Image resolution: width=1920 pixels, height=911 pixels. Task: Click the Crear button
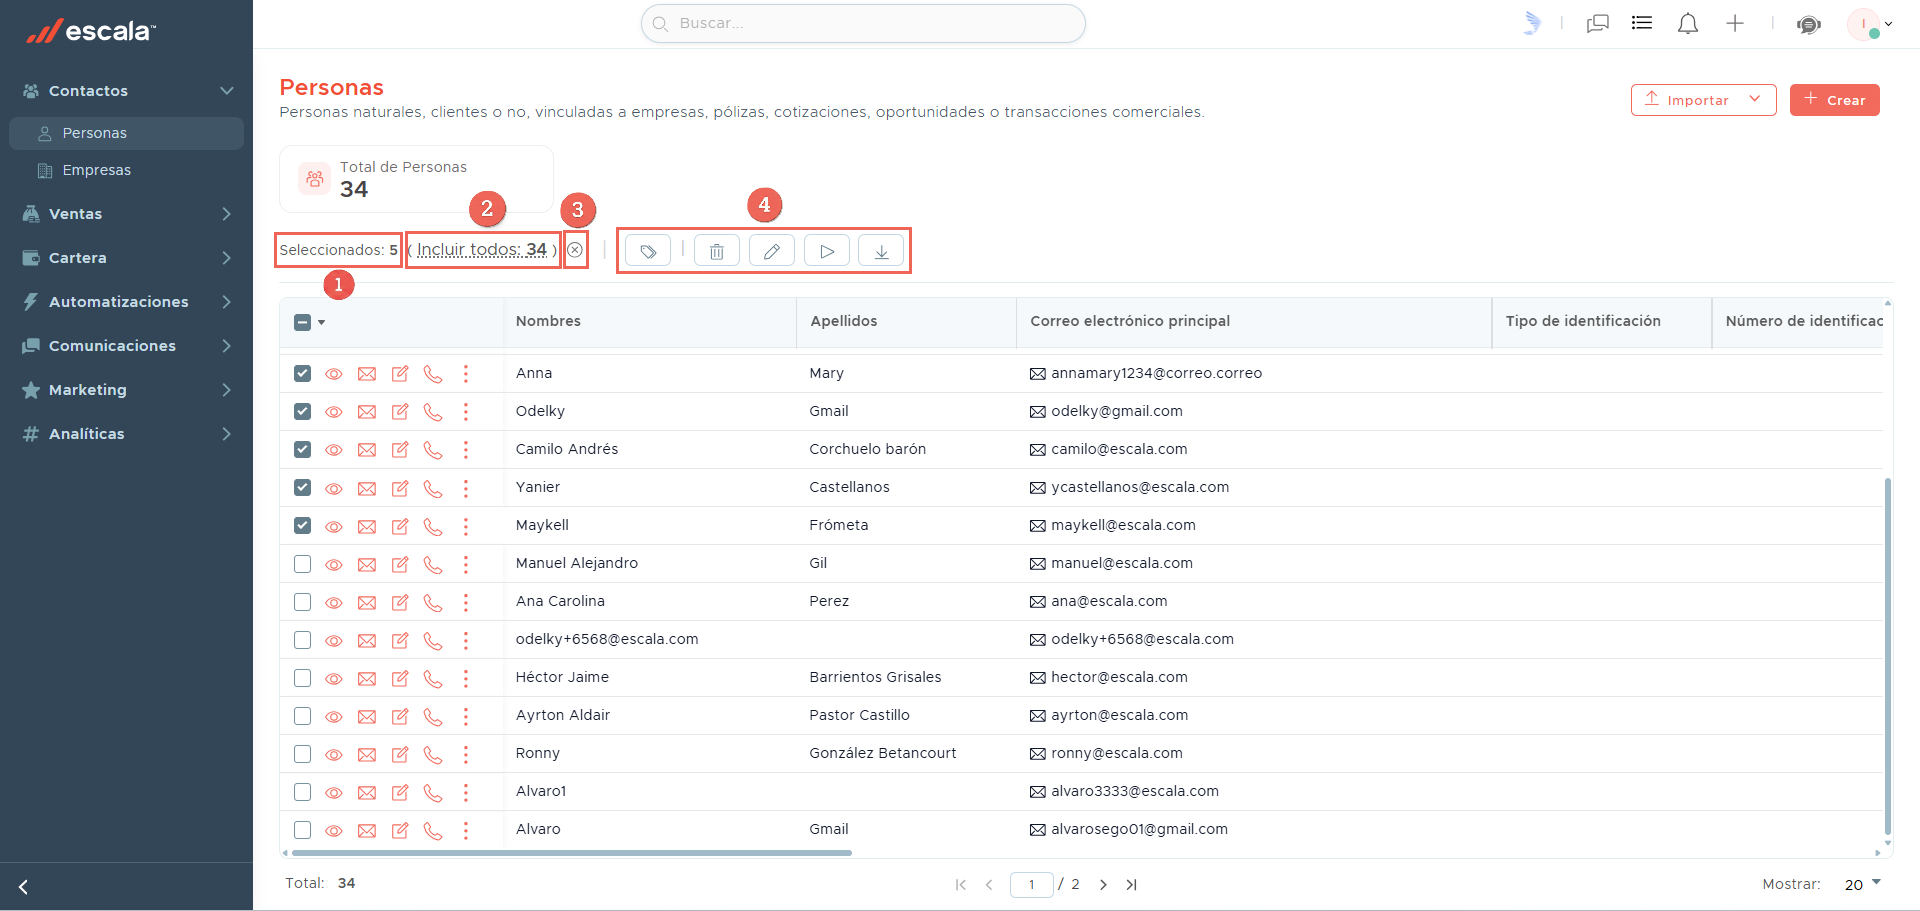pyautogui.click(x=1834, y=100)
